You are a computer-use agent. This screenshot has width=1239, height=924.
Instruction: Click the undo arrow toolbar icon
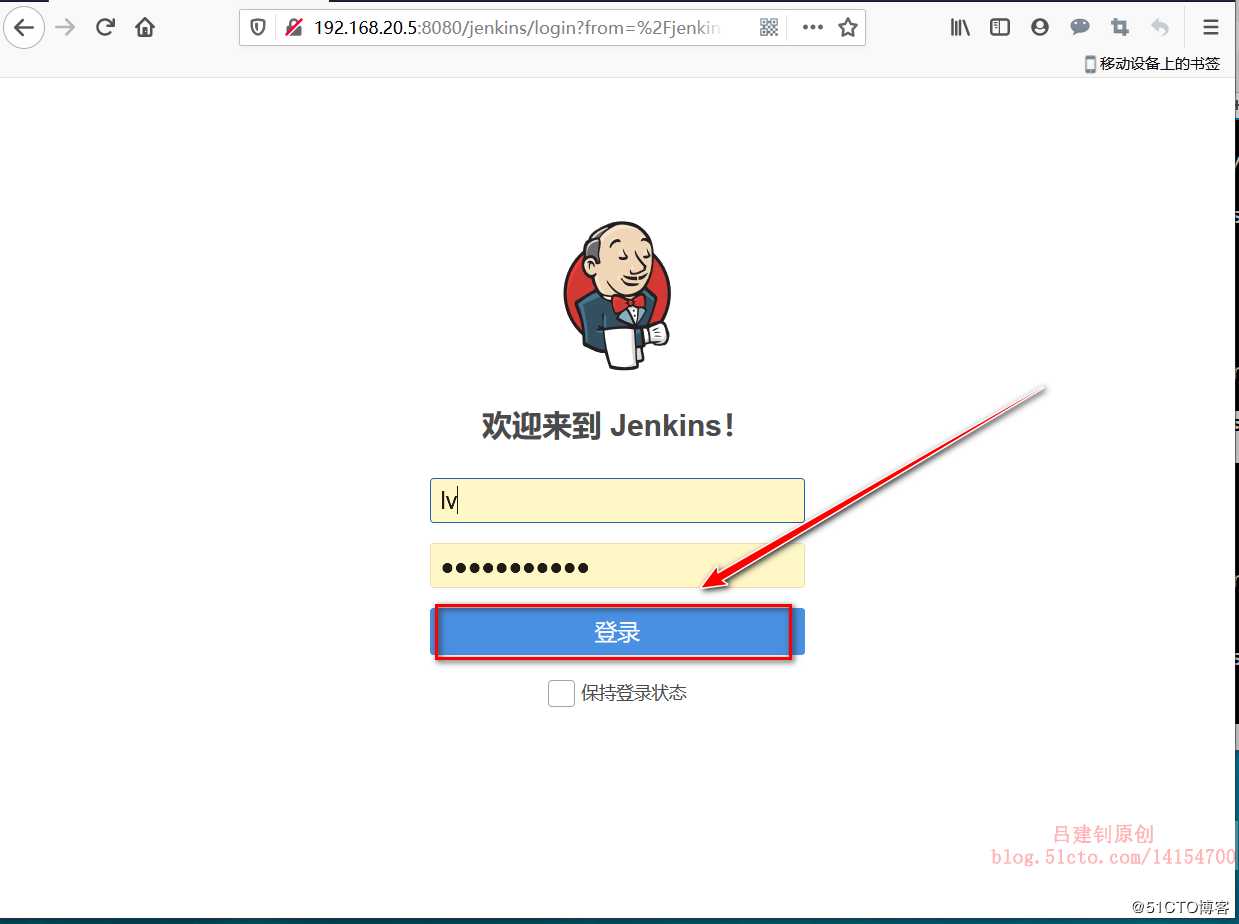tap(1160, 28)
